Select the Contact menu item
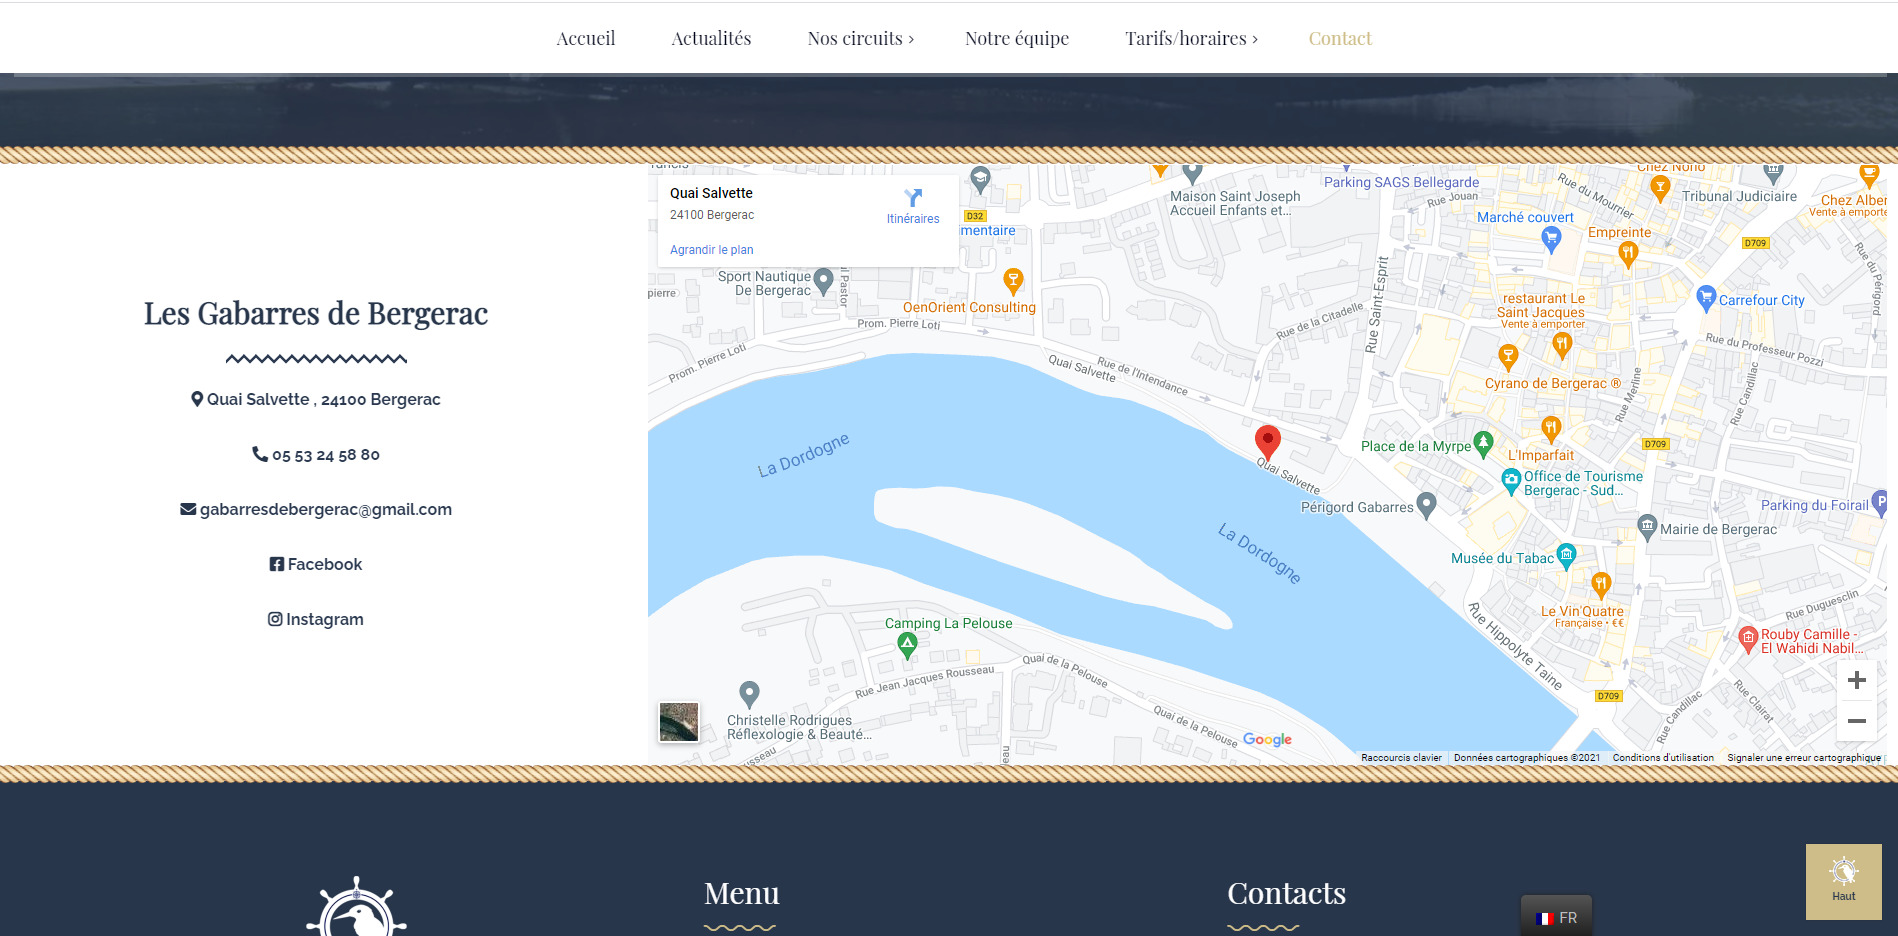The width and height of the screenshot is (1898, 936). pos(1340,38)
